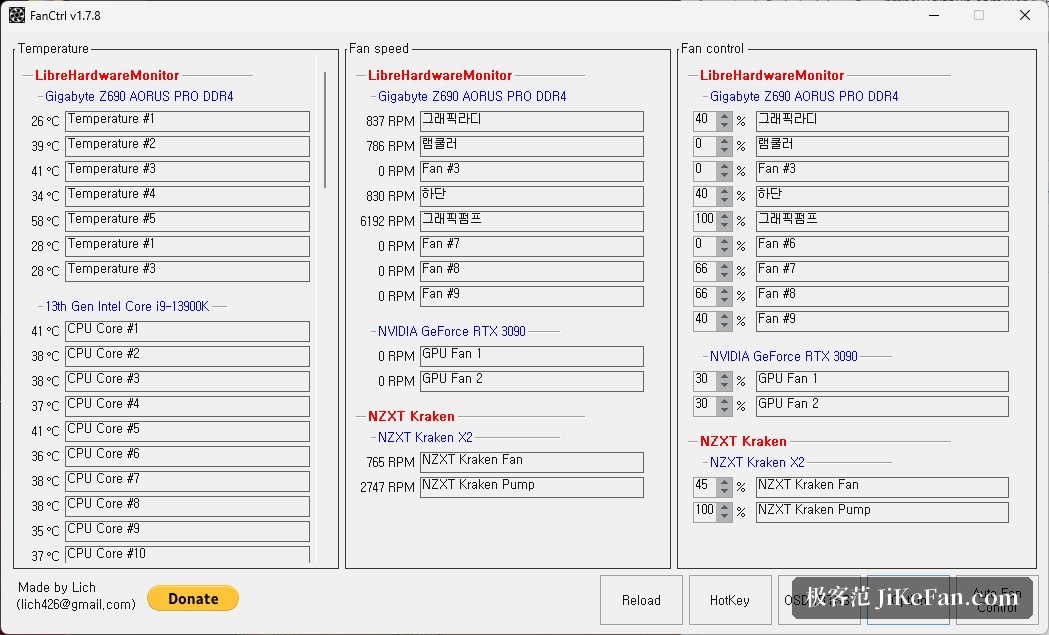Viewport: 1049px width, 635px height.
Task: Click the FanCtrl app icon in title bar
Action: click(x=17, y=15)
